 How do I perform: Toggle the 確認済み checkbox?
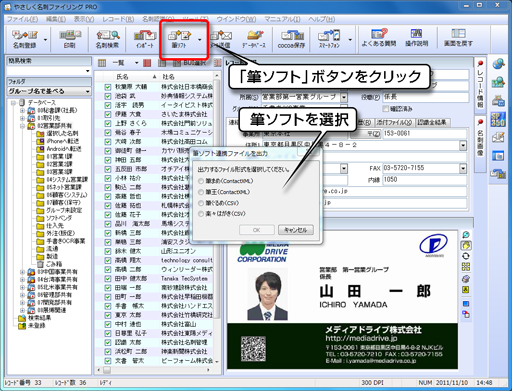385,109
